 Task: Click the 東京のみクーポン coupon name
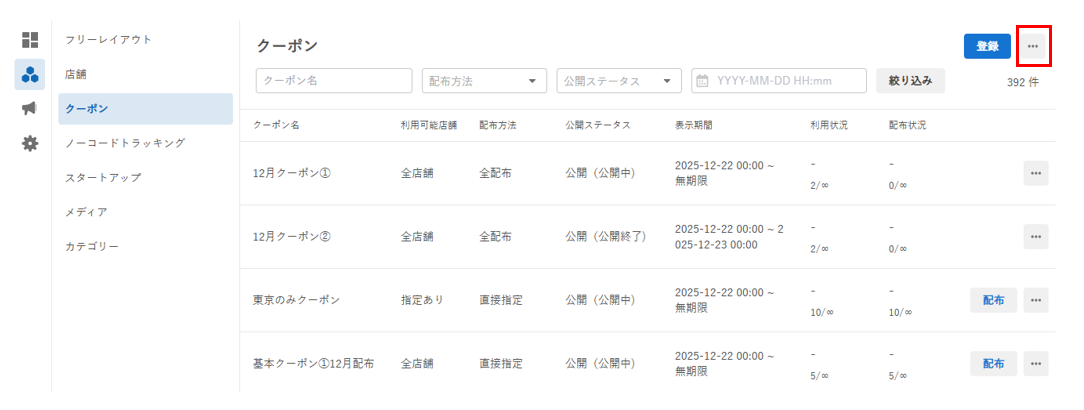pyautogui.click(x=297, y=300)
